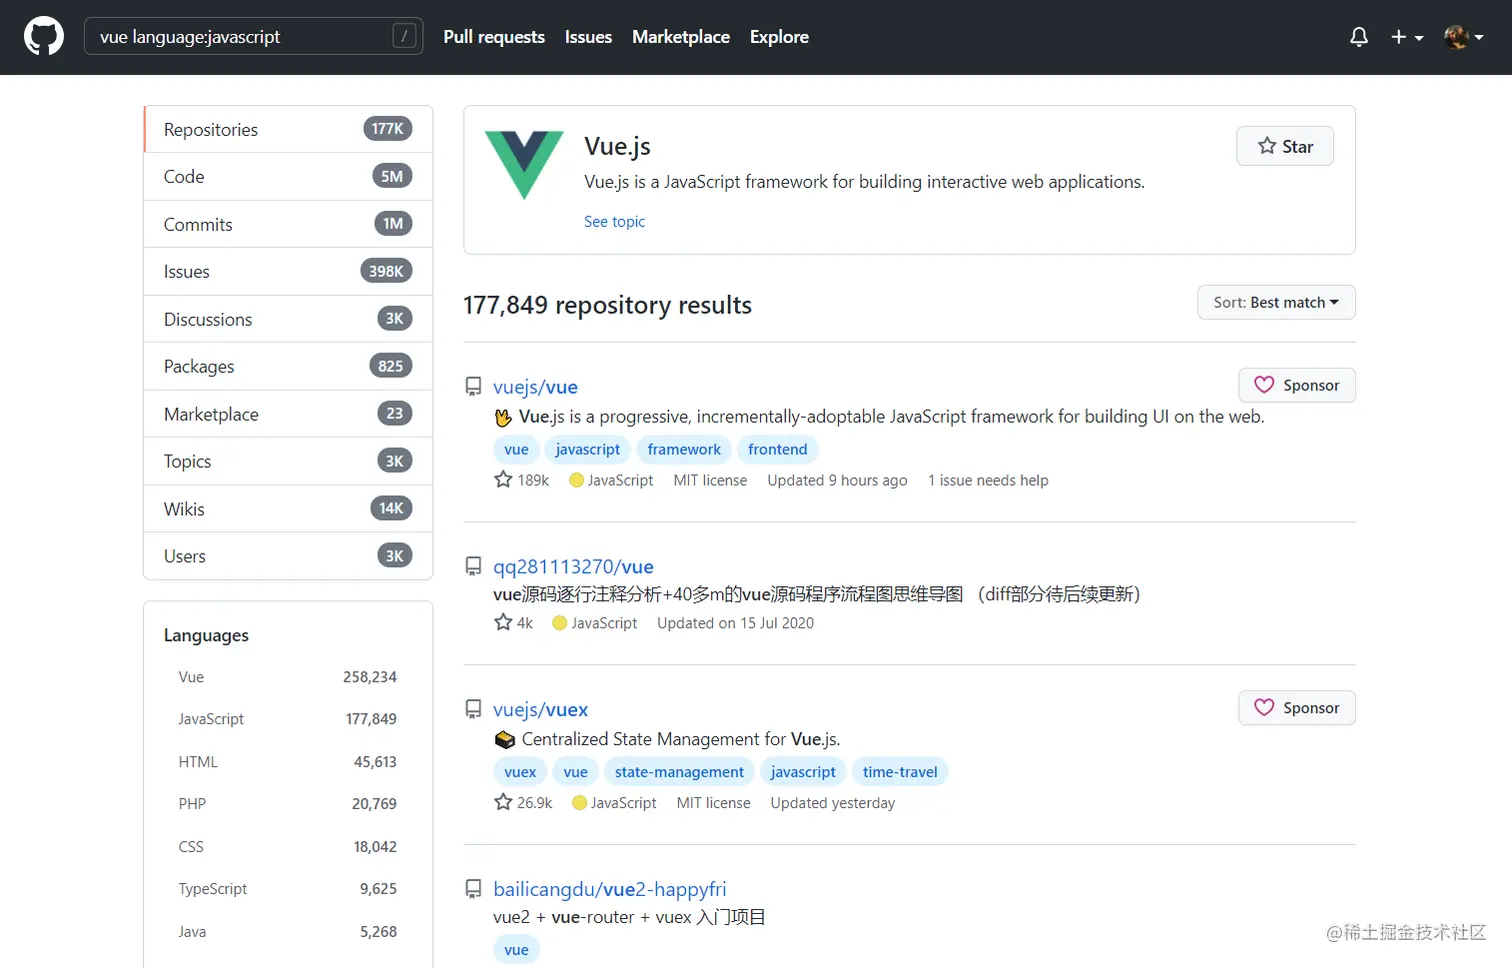This screenshot has width=1512, height=968.
Task: Click the 'vue' topic tag under vuejs/vue
Action: pos(516,450)
